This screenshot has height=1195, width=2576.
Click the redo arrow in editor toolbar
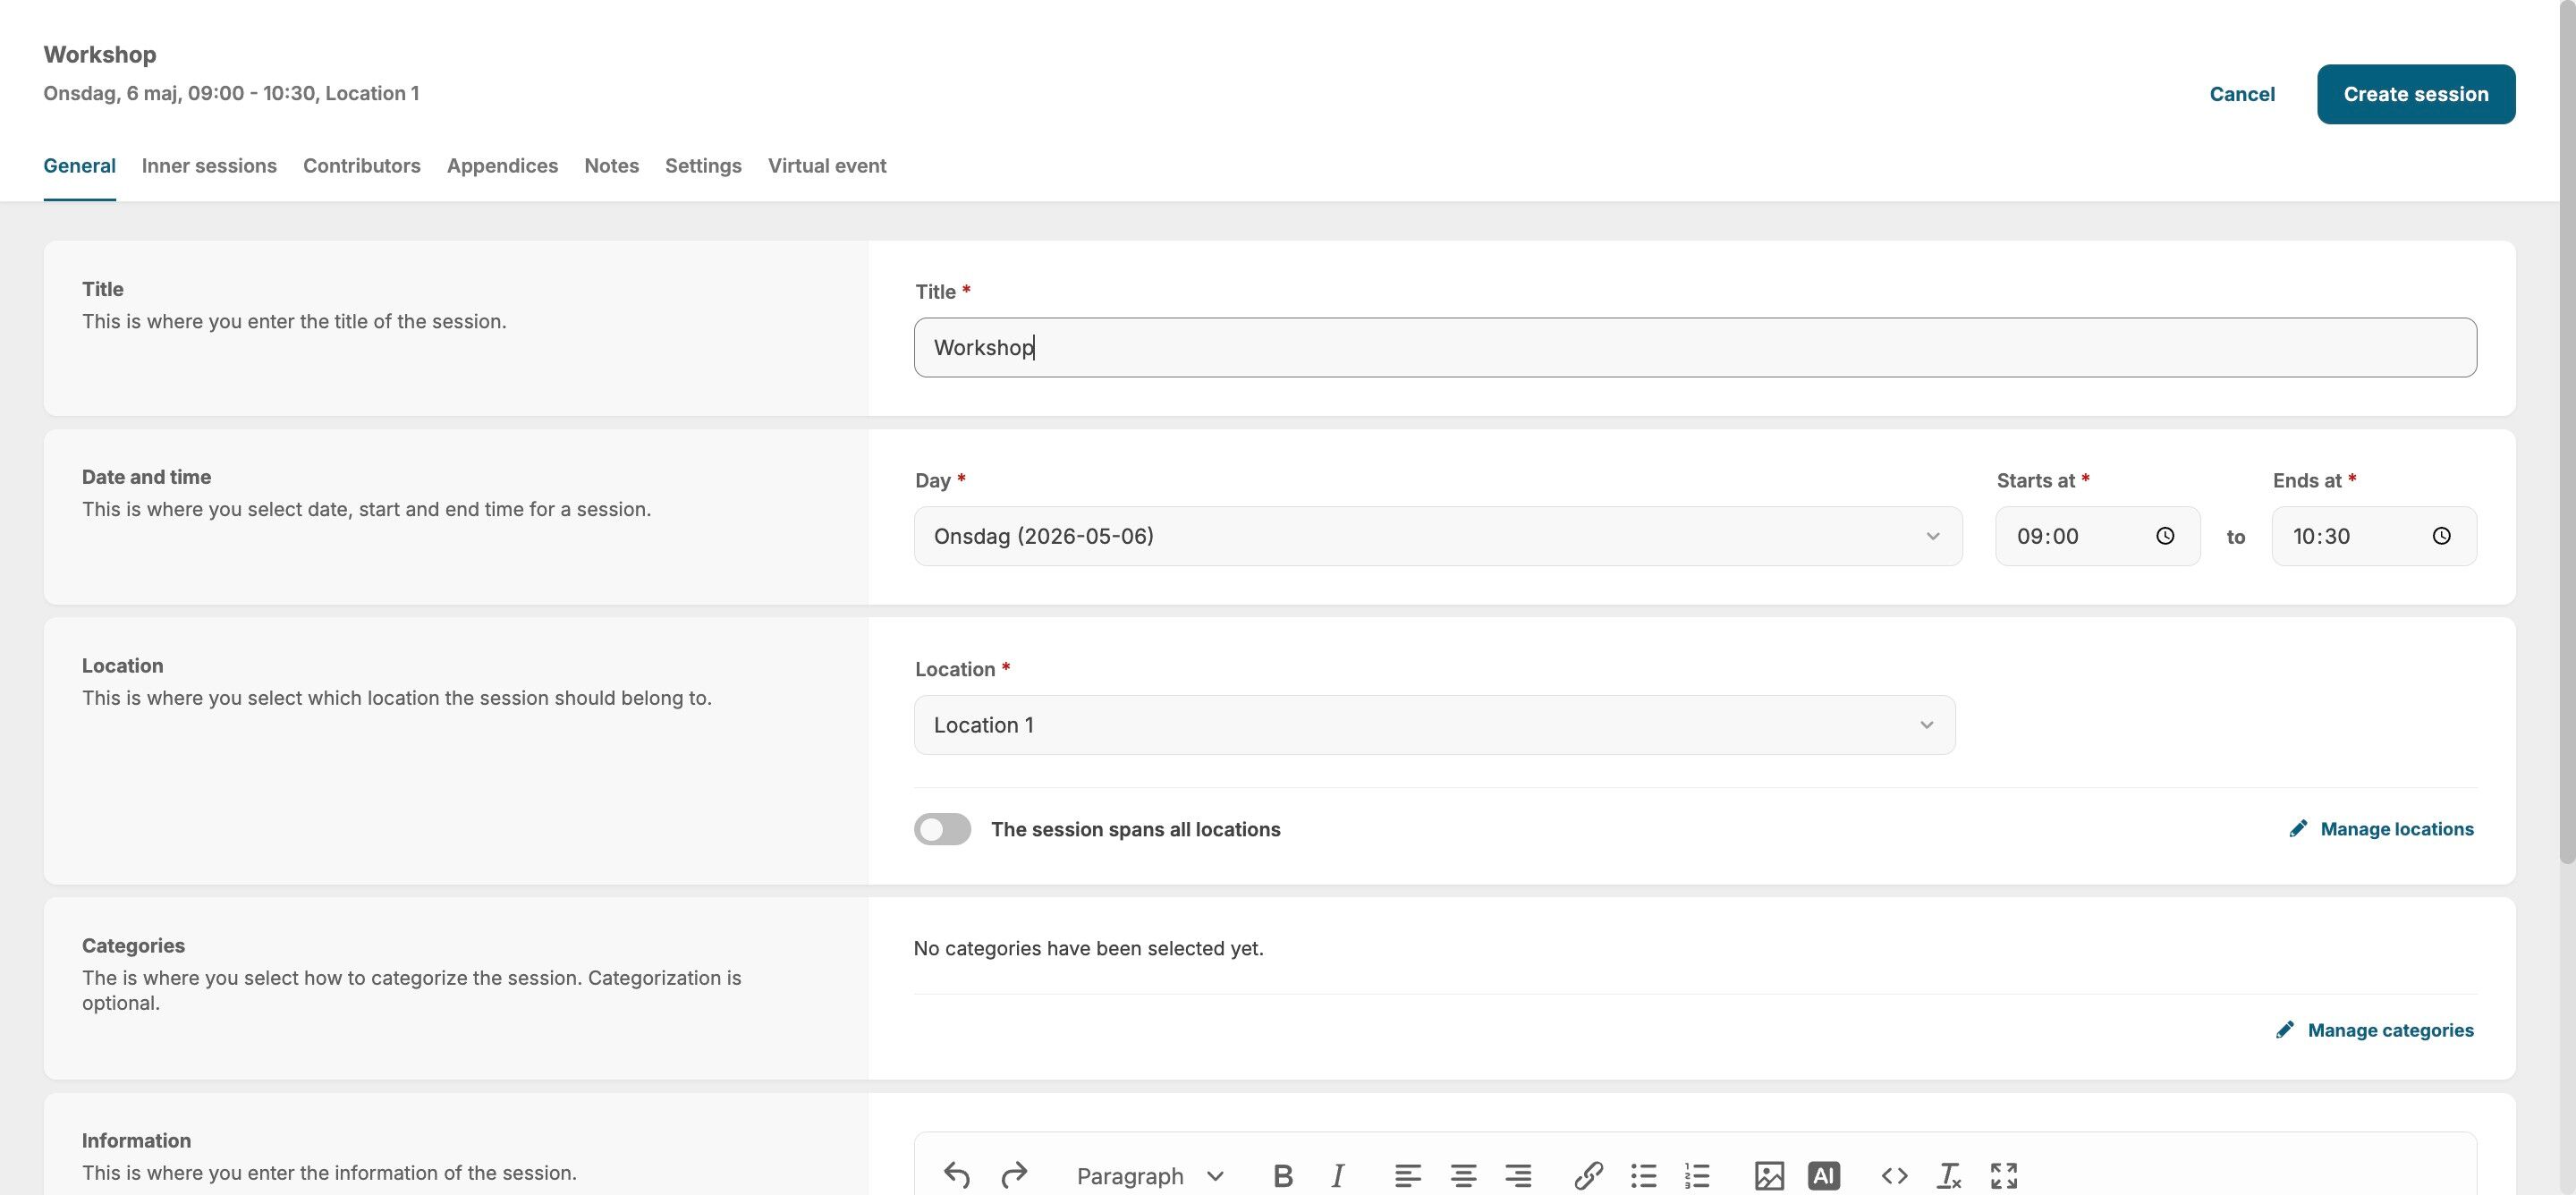click(1014, 1175)
